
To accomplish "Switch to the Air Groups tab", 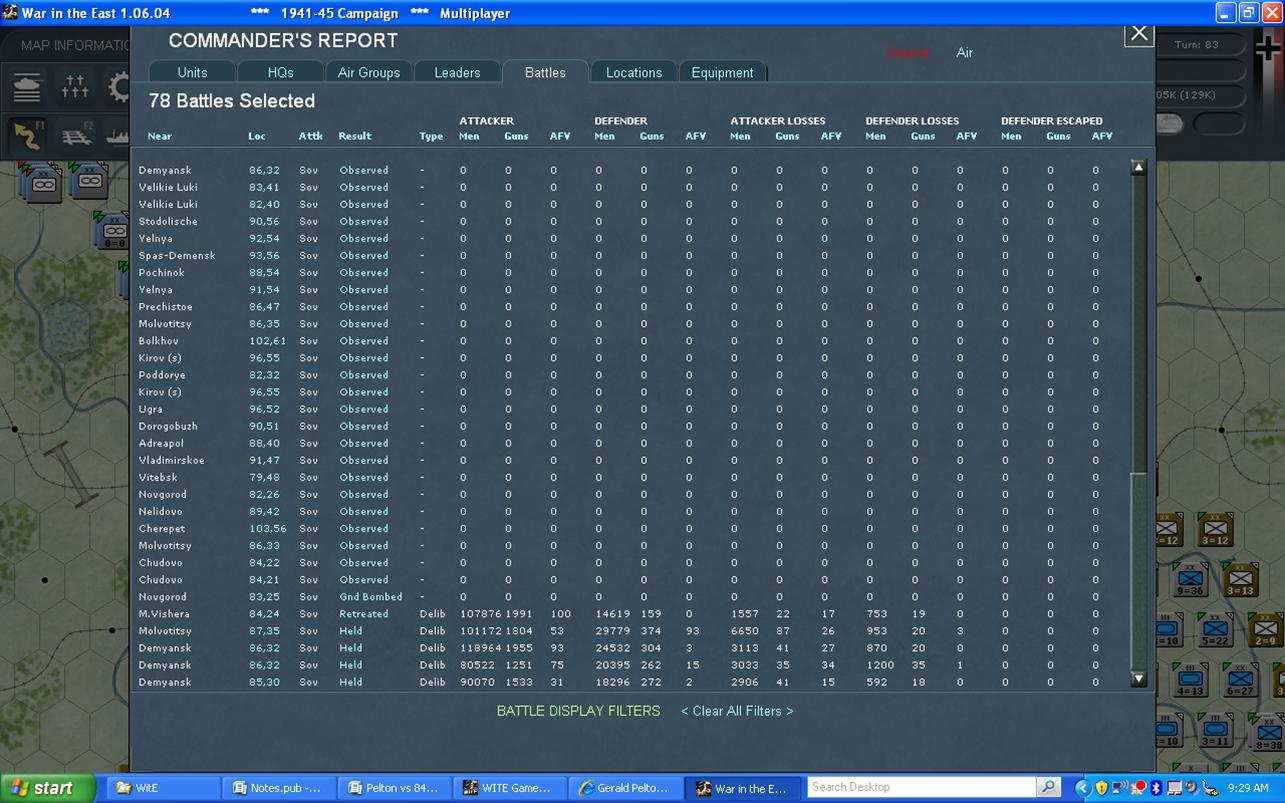I will click(368, 72).
